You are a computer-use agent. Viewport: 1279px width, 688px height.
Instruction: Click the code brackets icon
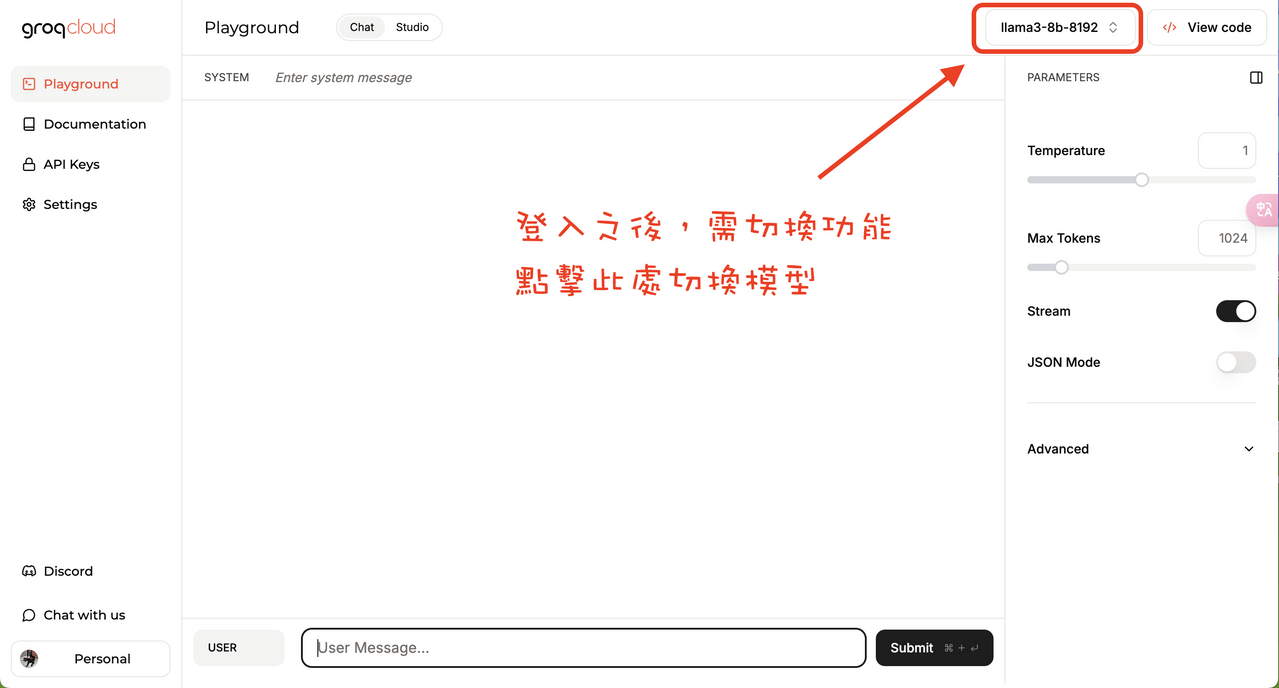1169,28
